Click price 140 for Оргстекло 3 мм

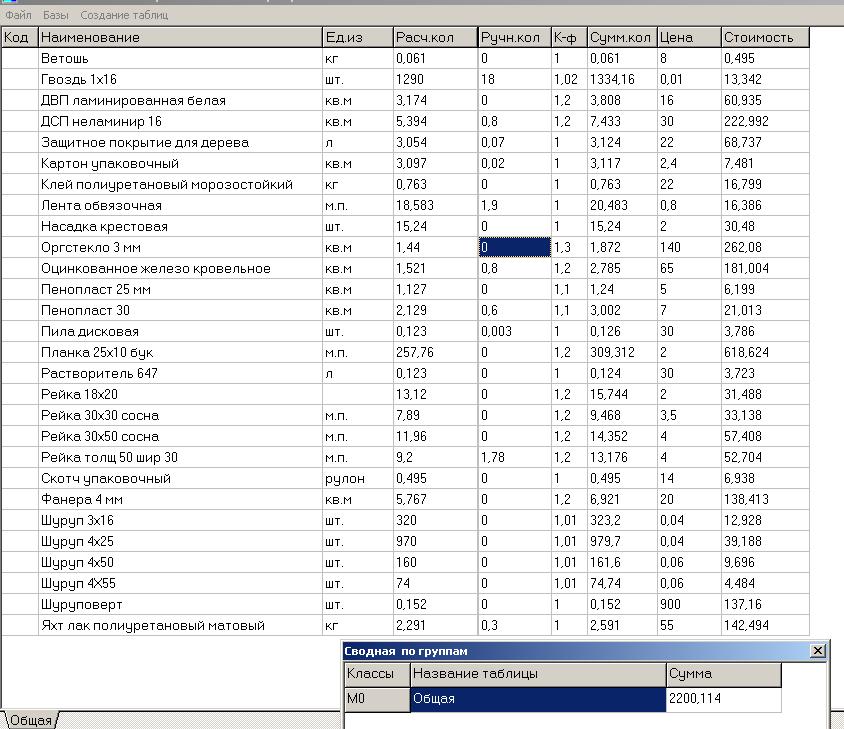coord(690,247)
